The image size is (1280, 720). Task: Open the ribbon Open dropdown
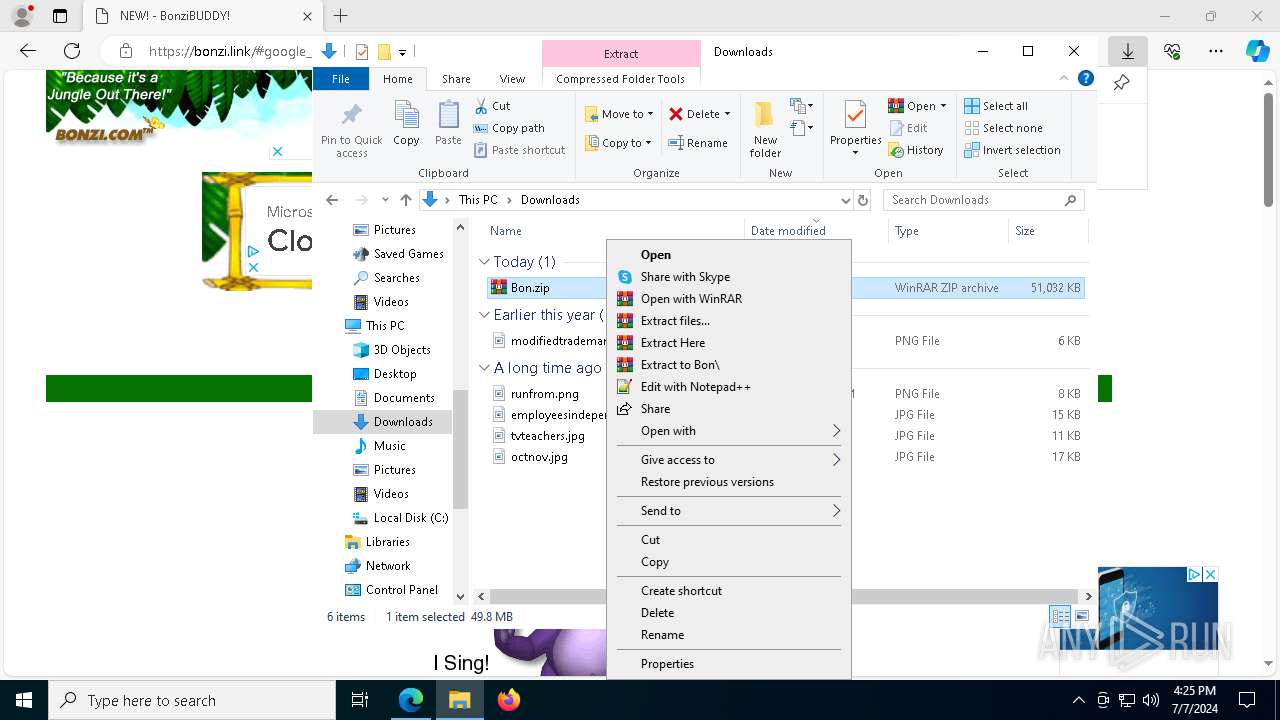(x=916, y=106)
